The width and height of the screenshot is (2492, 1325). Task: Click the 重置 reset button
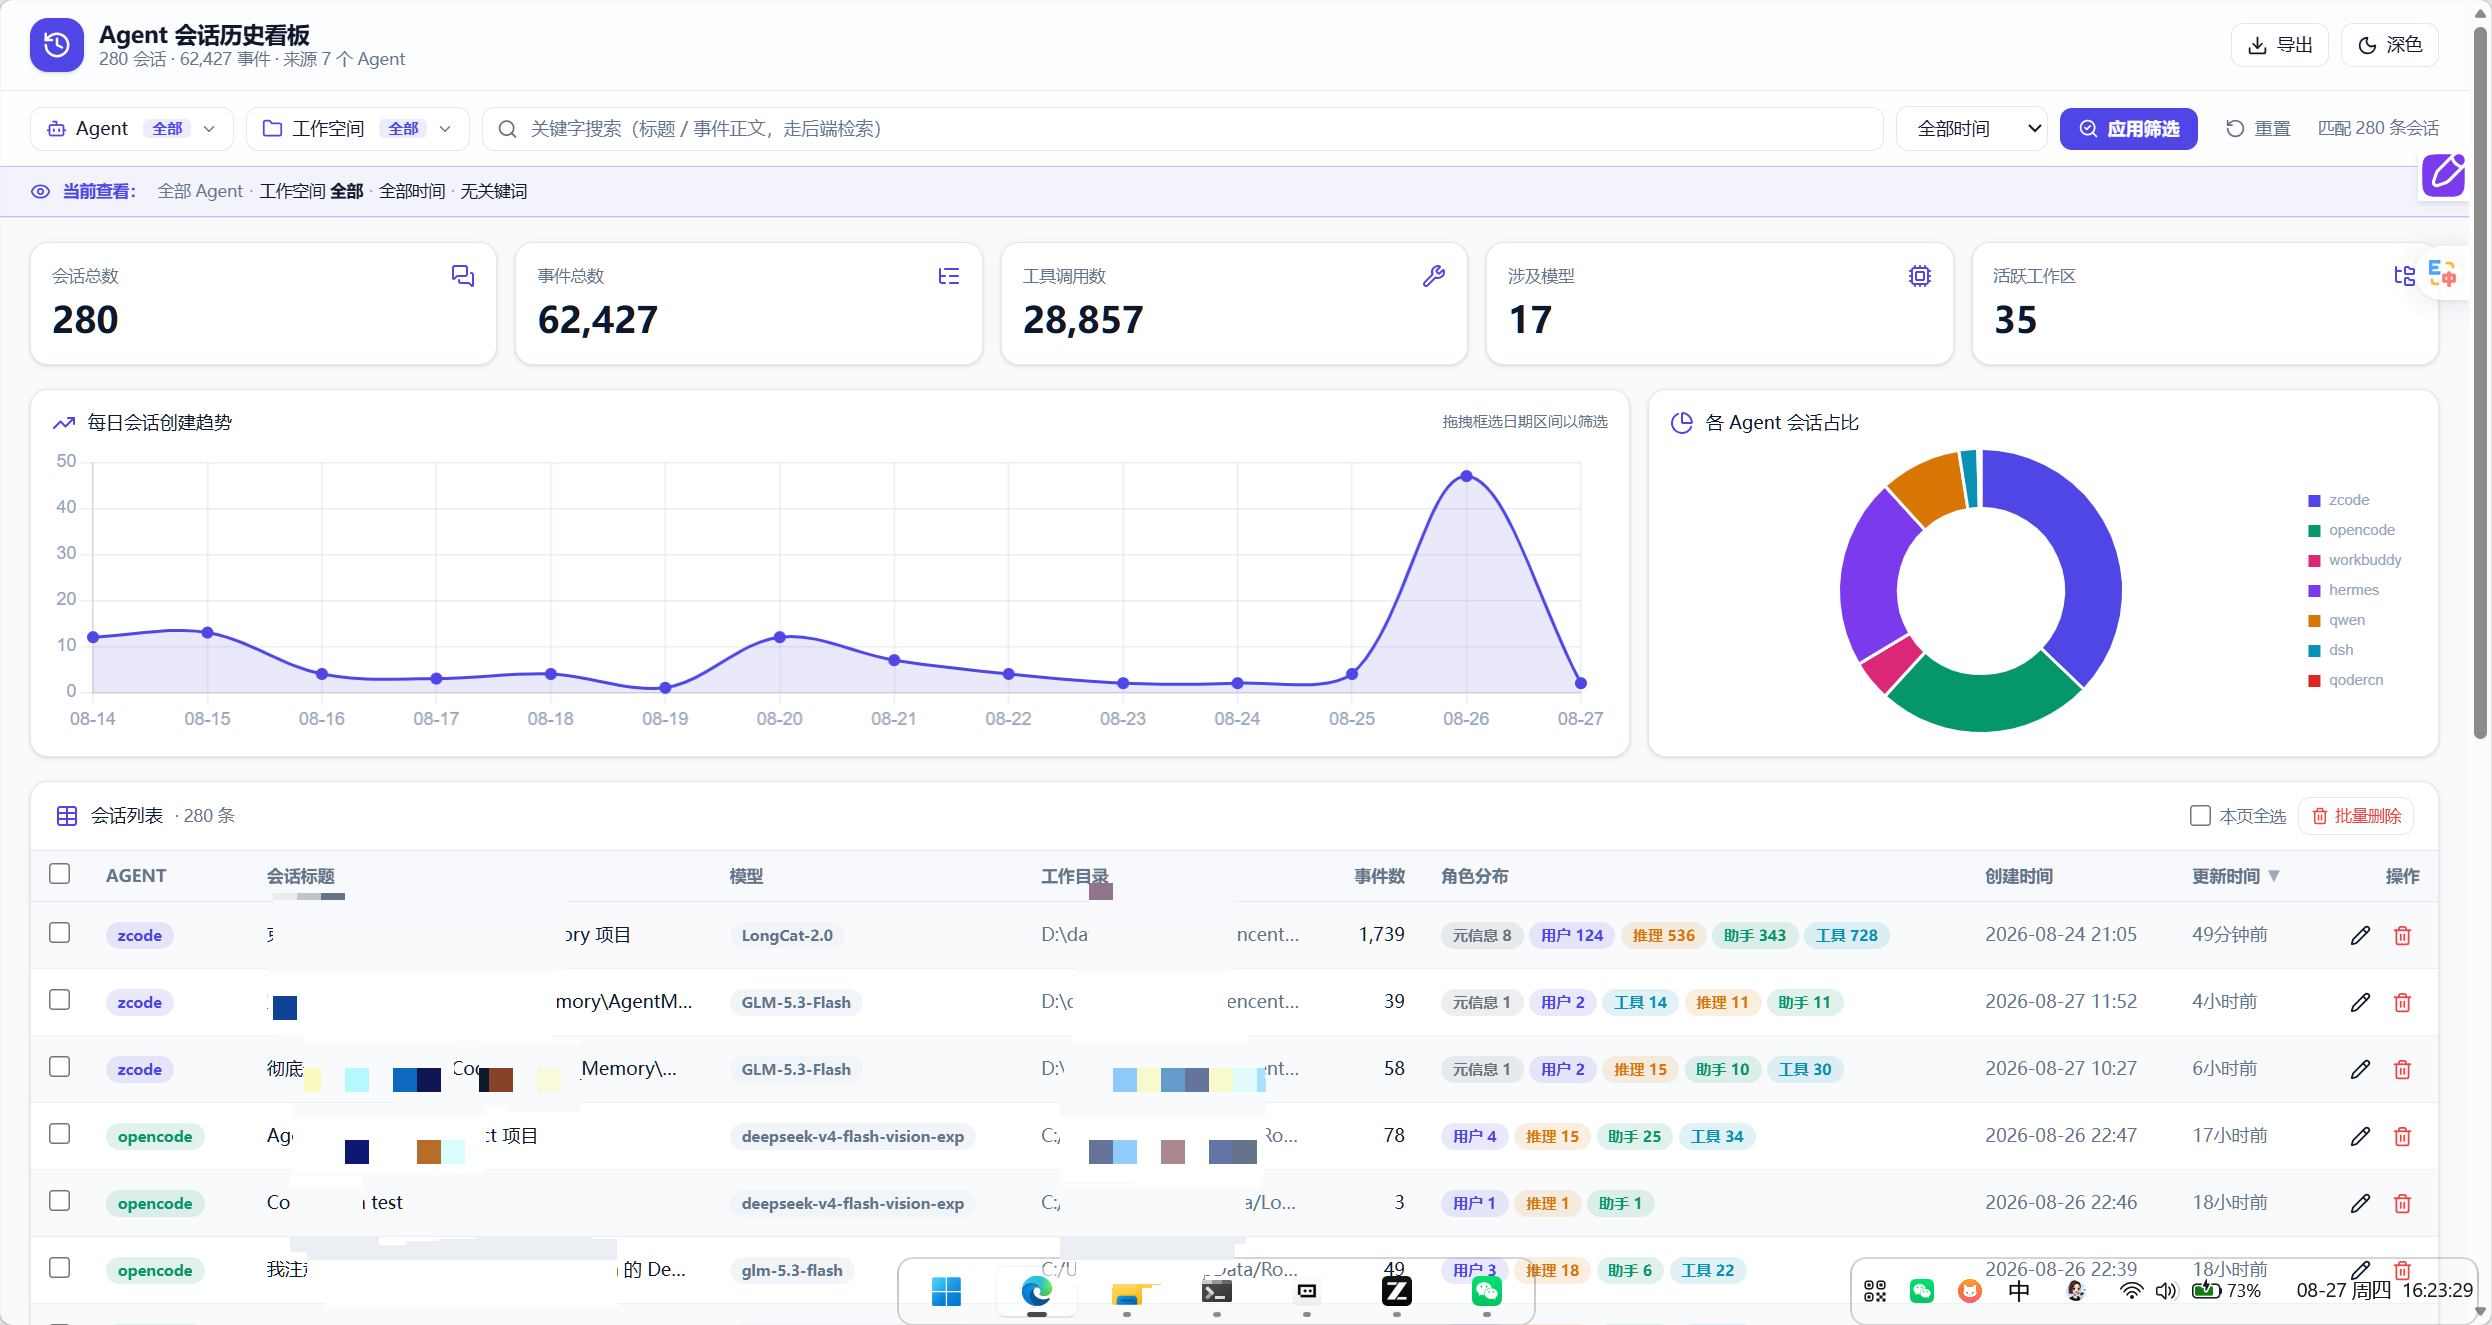(x=2258, y=129)
